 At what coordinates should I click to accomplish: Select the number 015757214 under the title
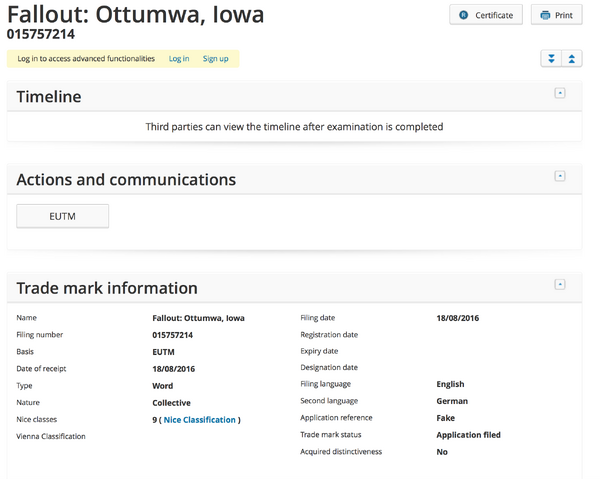[41, 34]
